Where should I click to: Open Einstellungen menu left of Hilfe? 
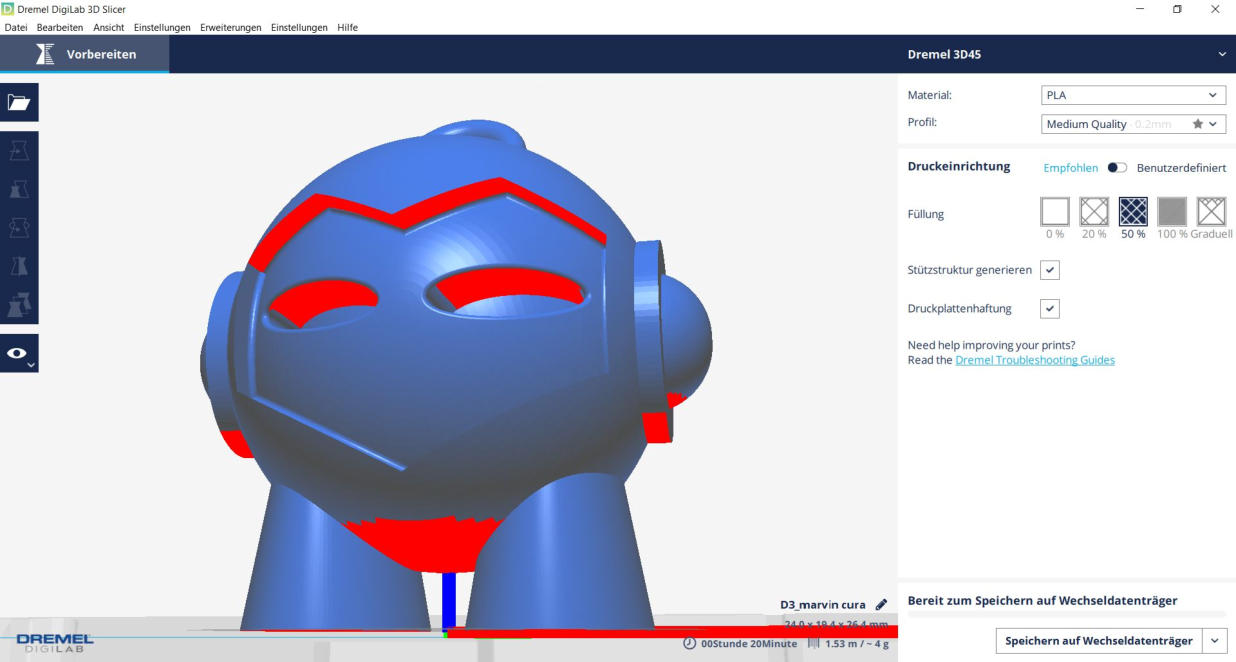[299, 27]
